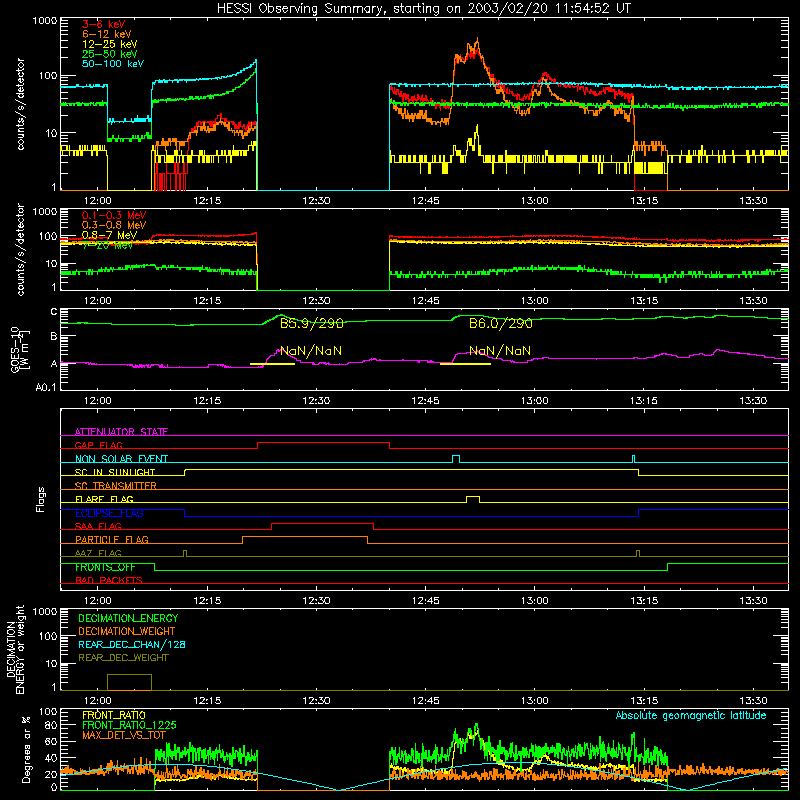Viewport: 800px width, 800px height.
Task: Select the SAA_FLAG label
Action: click(x=98, y=526)
